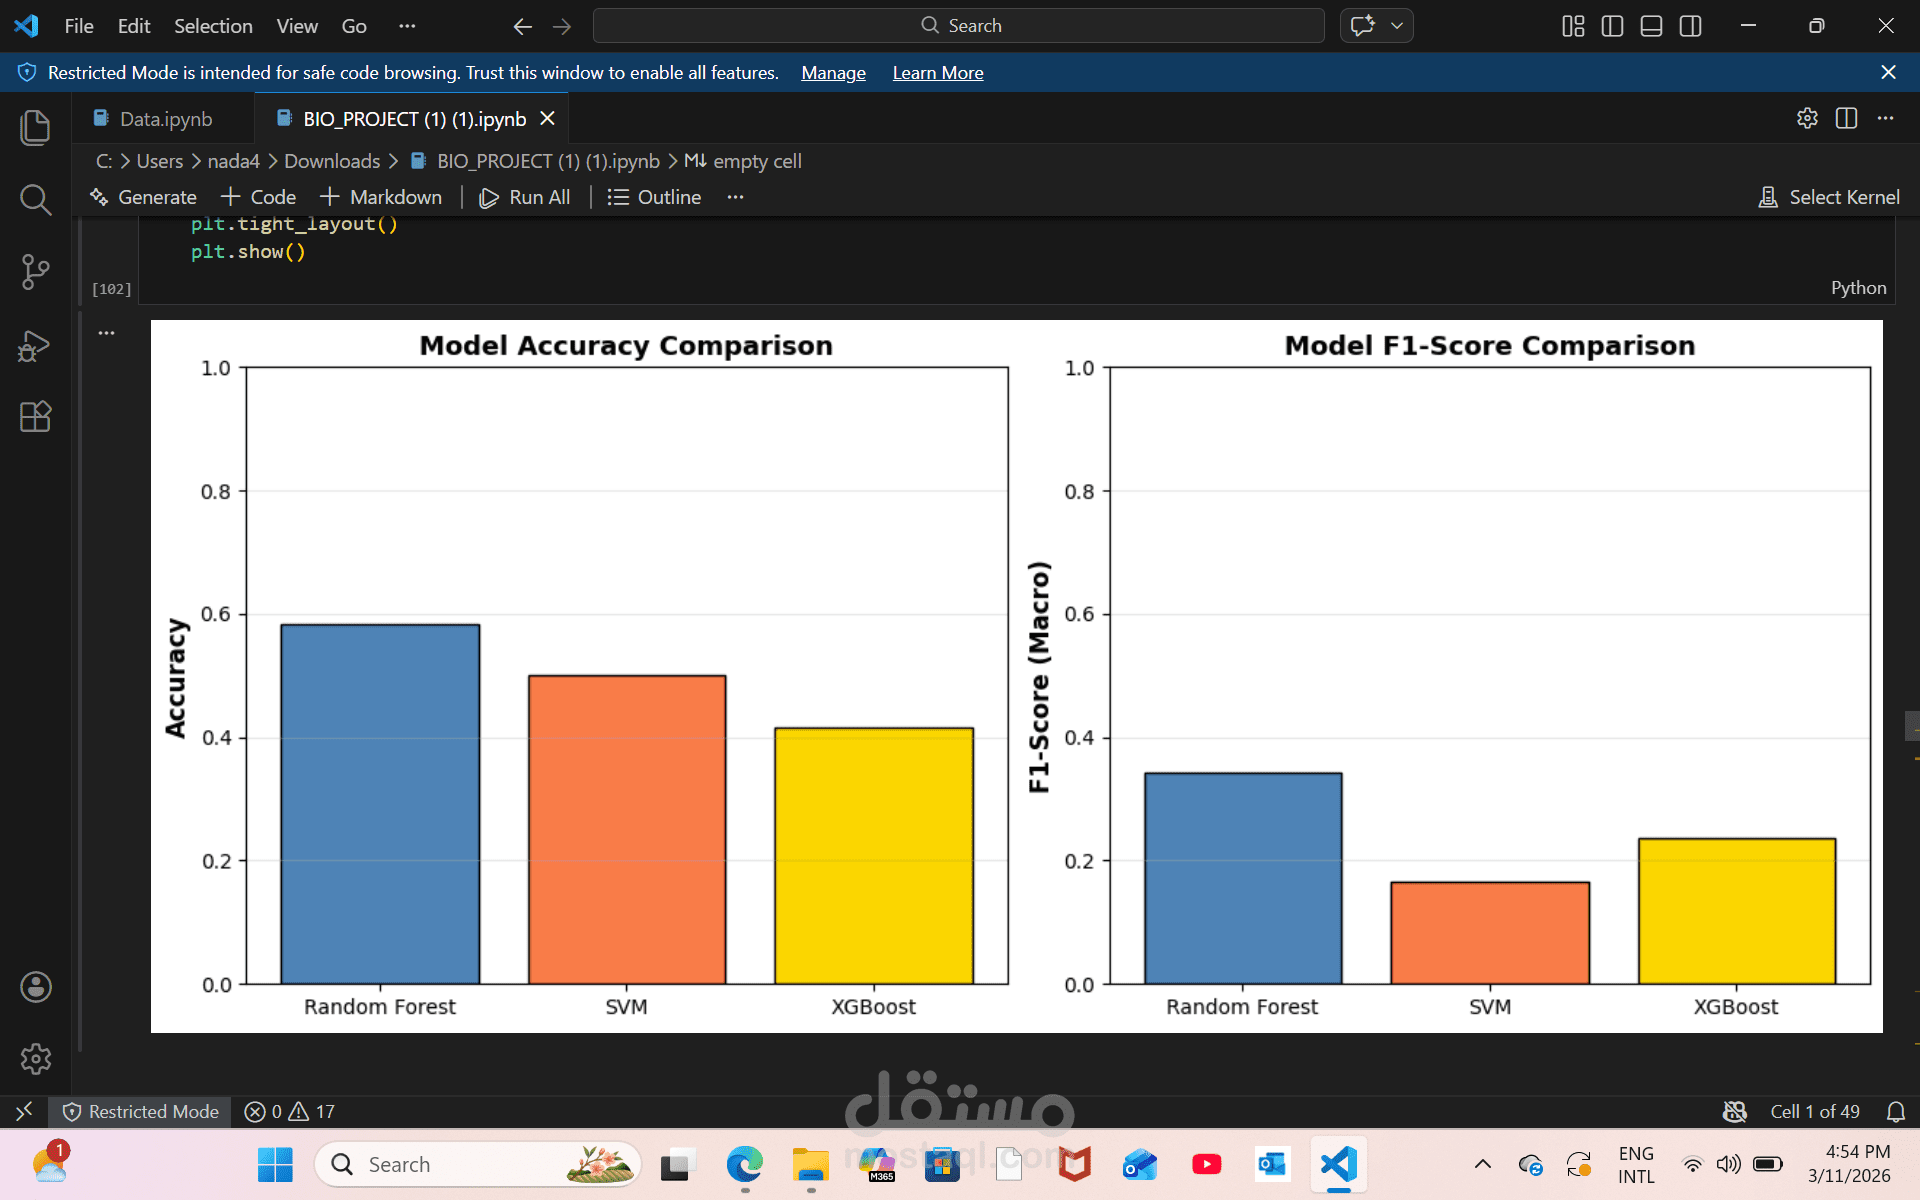Click the title bar Search field
The width and height of the screenshot is (1920, 1200).
pyautogui.click(x=958, y=26)
